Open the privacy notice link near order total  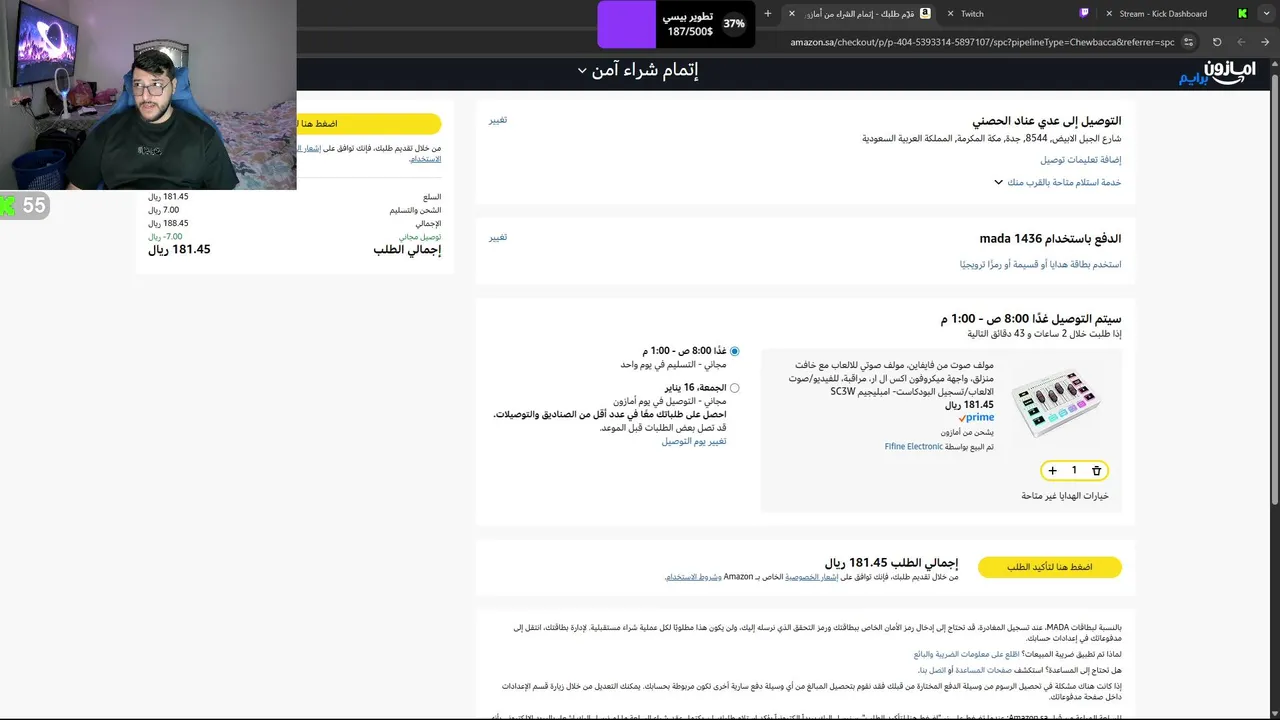pyautogui.click(x=811, y=577)
